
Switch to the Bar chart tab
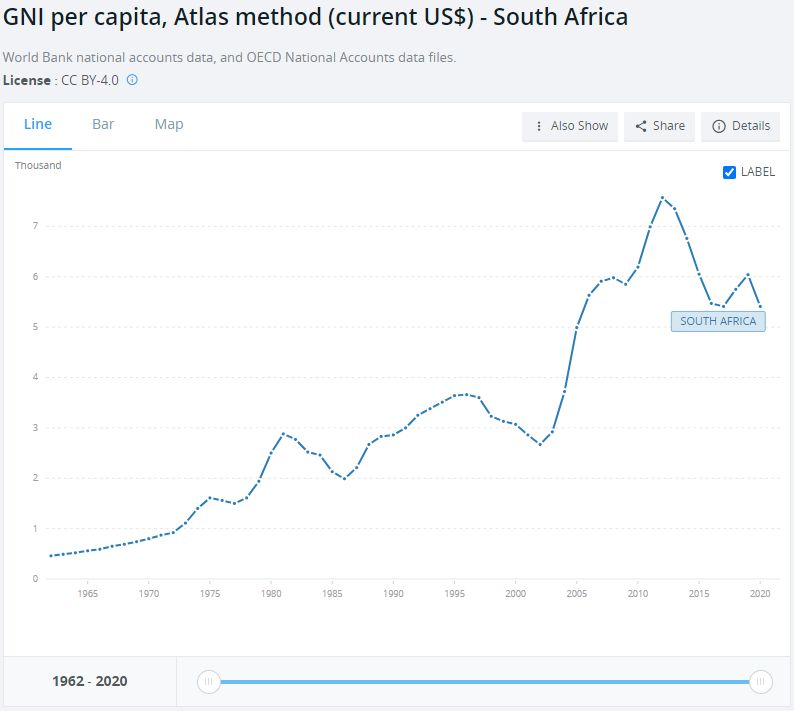coord(103,124)
